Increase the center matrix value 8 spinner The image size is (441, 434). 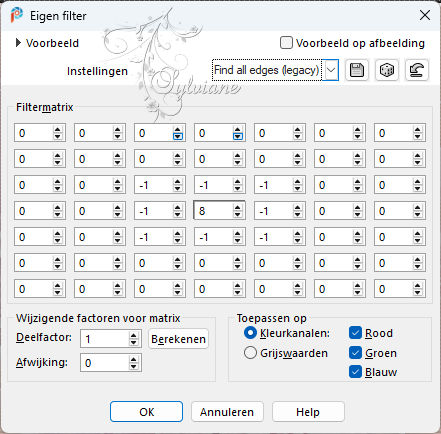click(x=237, y=208)
